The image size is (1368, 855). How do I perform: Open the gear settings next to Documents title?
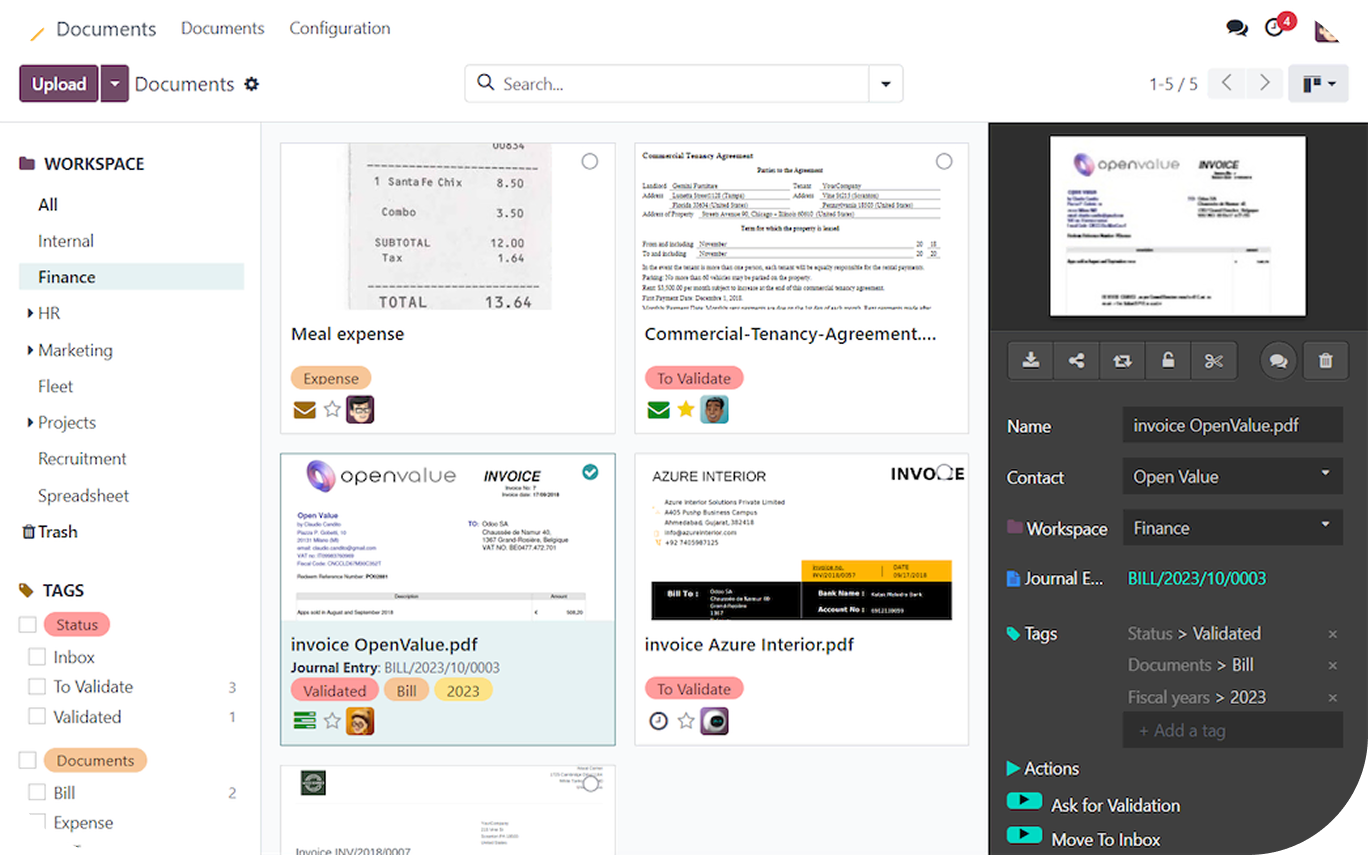(252, 84)
